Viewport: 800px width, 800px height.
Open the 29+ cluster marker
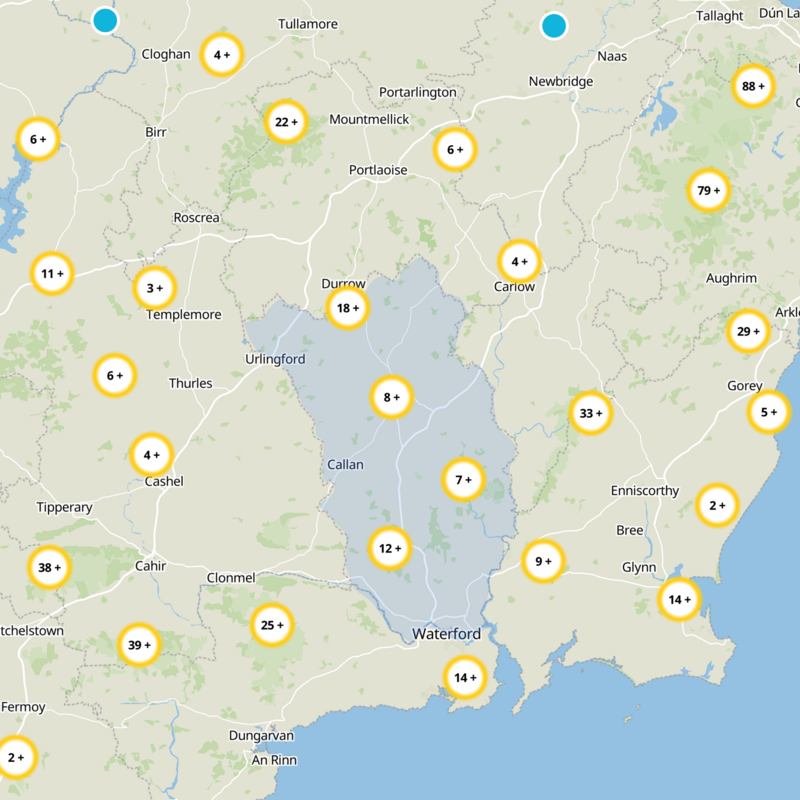point(748,331)
